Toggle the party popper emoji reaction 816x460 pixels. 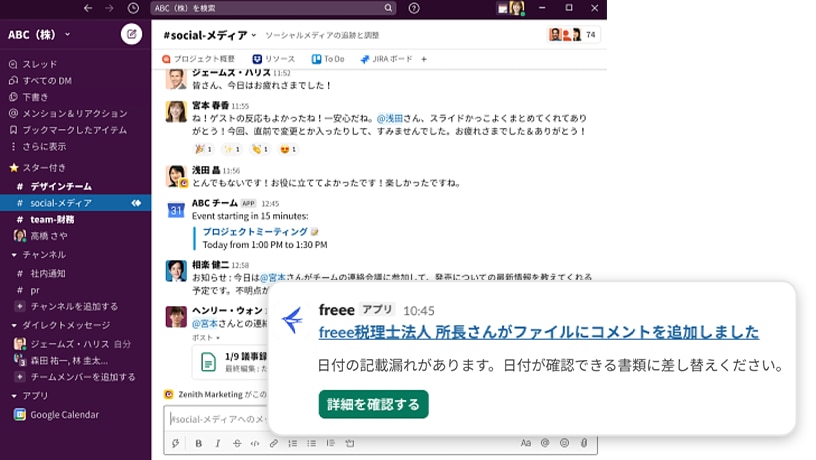176,150
